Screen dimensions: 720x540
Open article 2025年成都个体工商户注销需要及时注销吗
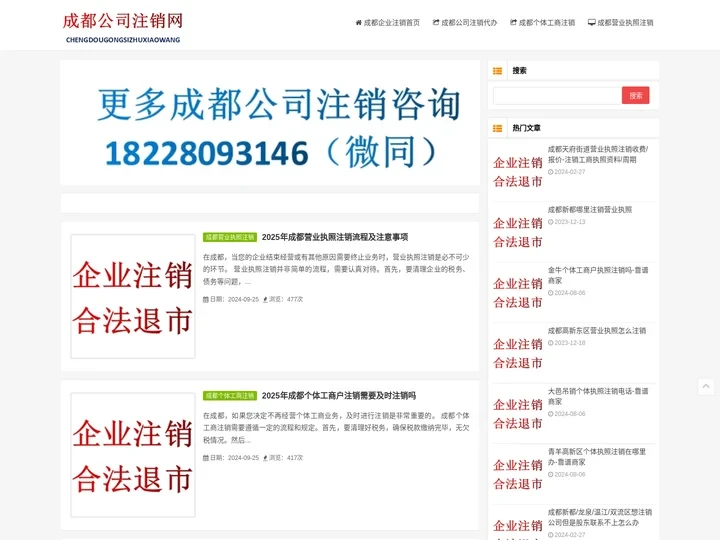338,395
